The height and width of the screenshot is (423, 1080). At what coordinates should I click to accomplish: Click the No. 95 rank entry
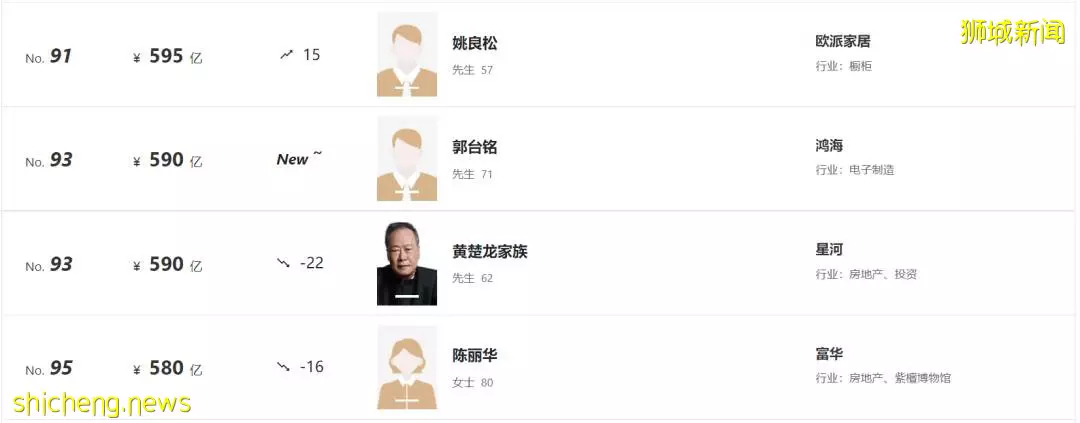coord(49,369)
